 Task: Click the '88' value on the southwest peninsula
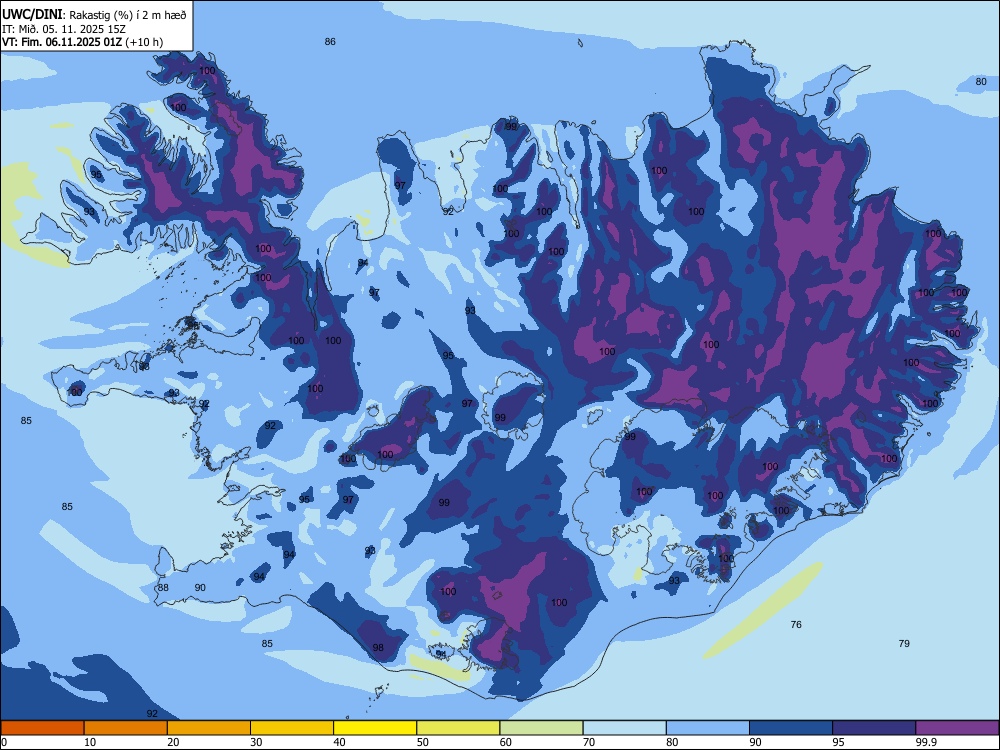point(163,587)
